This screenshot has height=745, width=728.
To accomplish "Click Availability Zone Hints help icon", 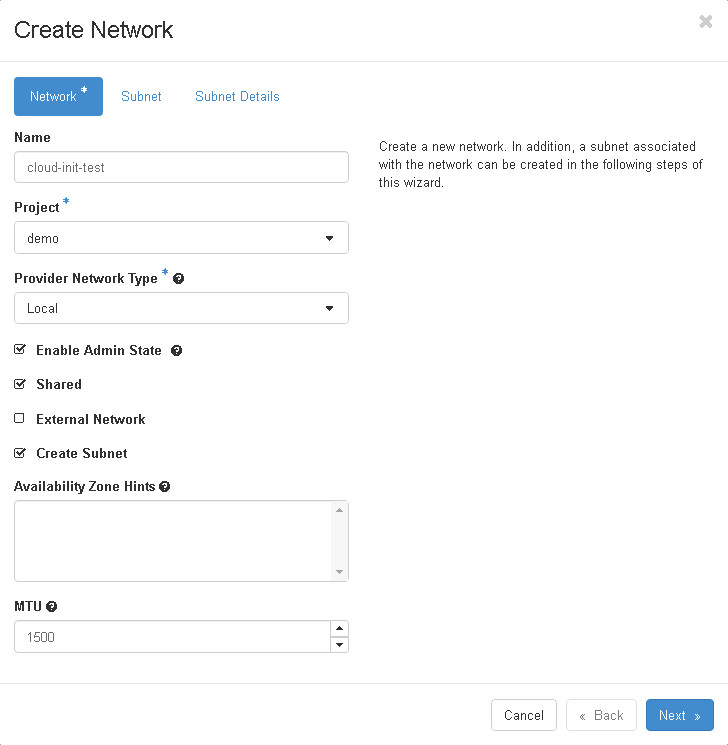I will [x=164, y=487].
